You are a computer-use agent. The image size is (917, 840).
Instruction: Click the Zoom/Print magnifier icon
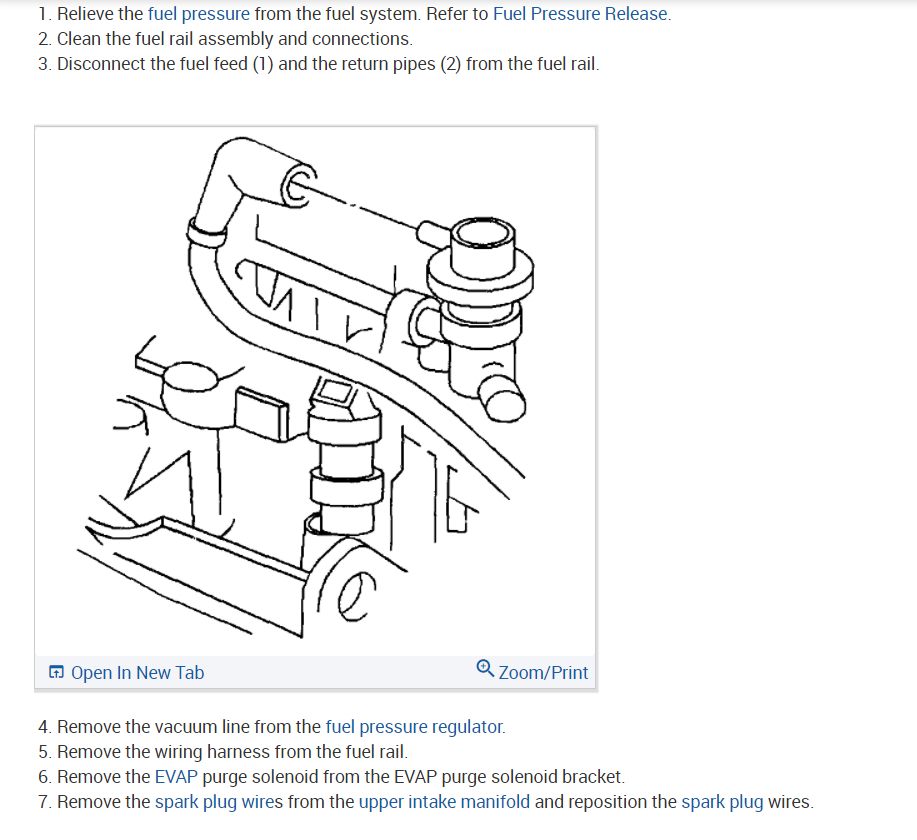tap(485, 668)
